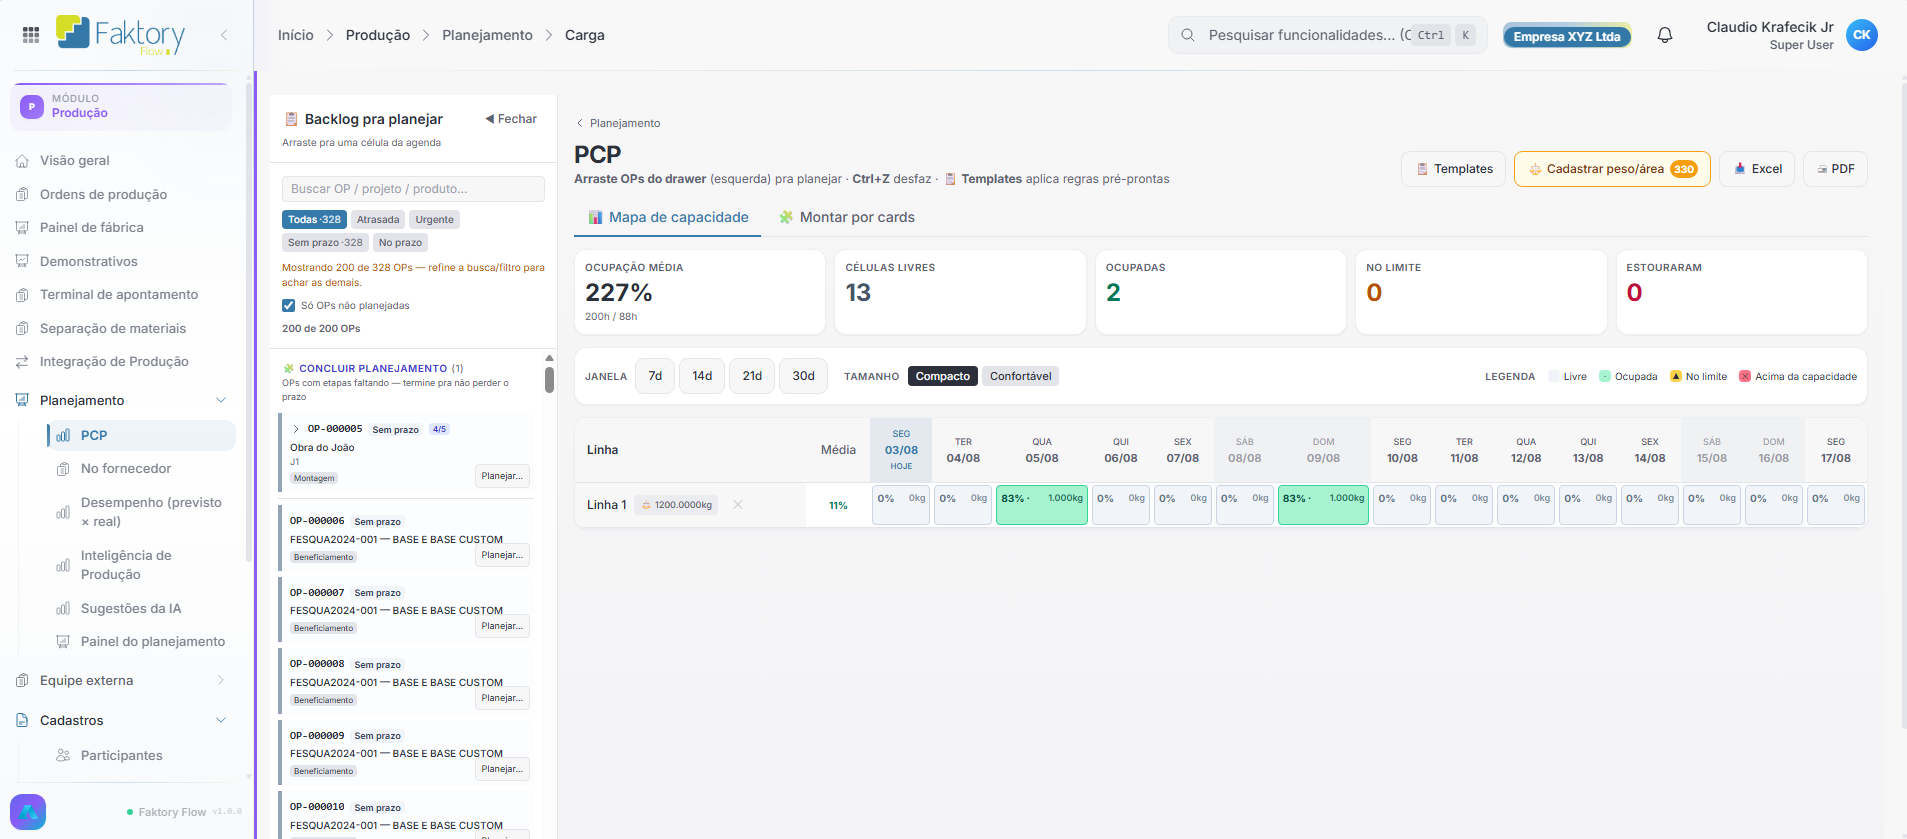
Task: Click the Buscar OP / projeto search field
Action: coord(413,189)
